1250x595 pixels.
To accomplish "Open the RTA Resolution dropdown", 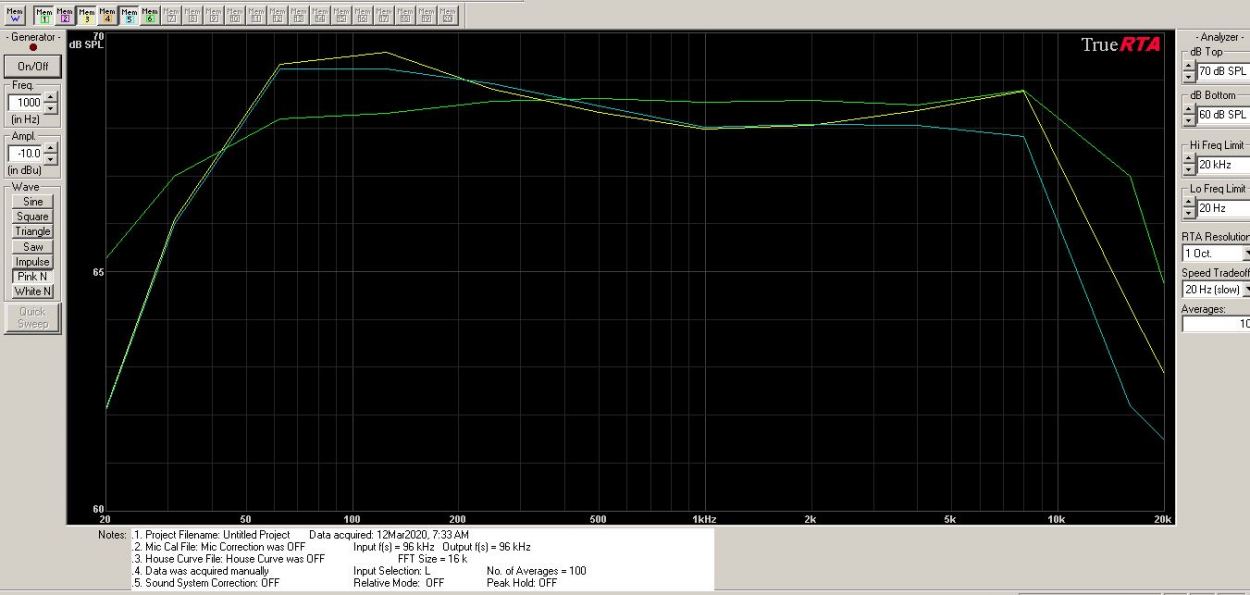I will (x=1246, y=253).
